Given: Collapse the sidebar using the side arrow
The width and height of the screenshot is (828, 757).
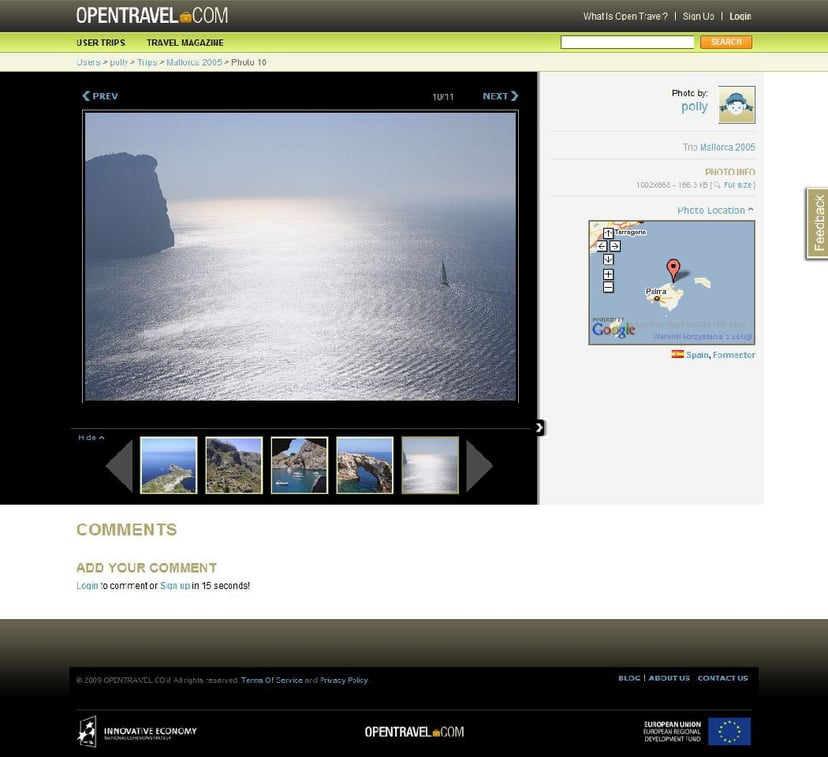Looking at the screenshot, I should (x=539, y=428).
